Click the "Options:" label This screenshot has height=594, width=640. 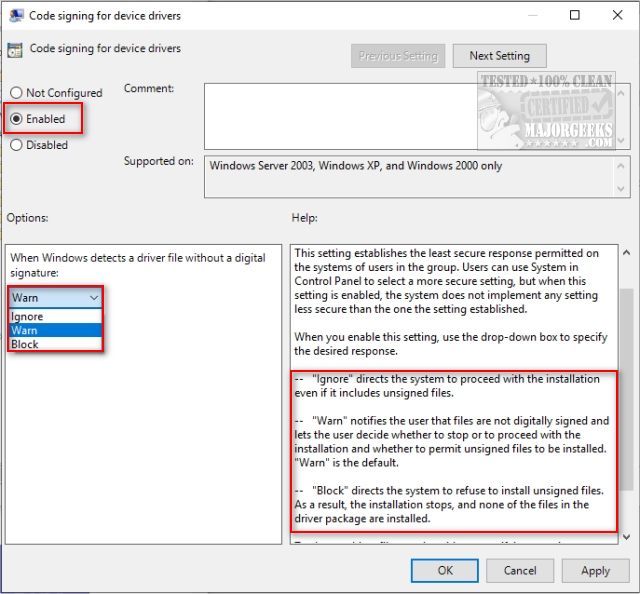point(27,218)
